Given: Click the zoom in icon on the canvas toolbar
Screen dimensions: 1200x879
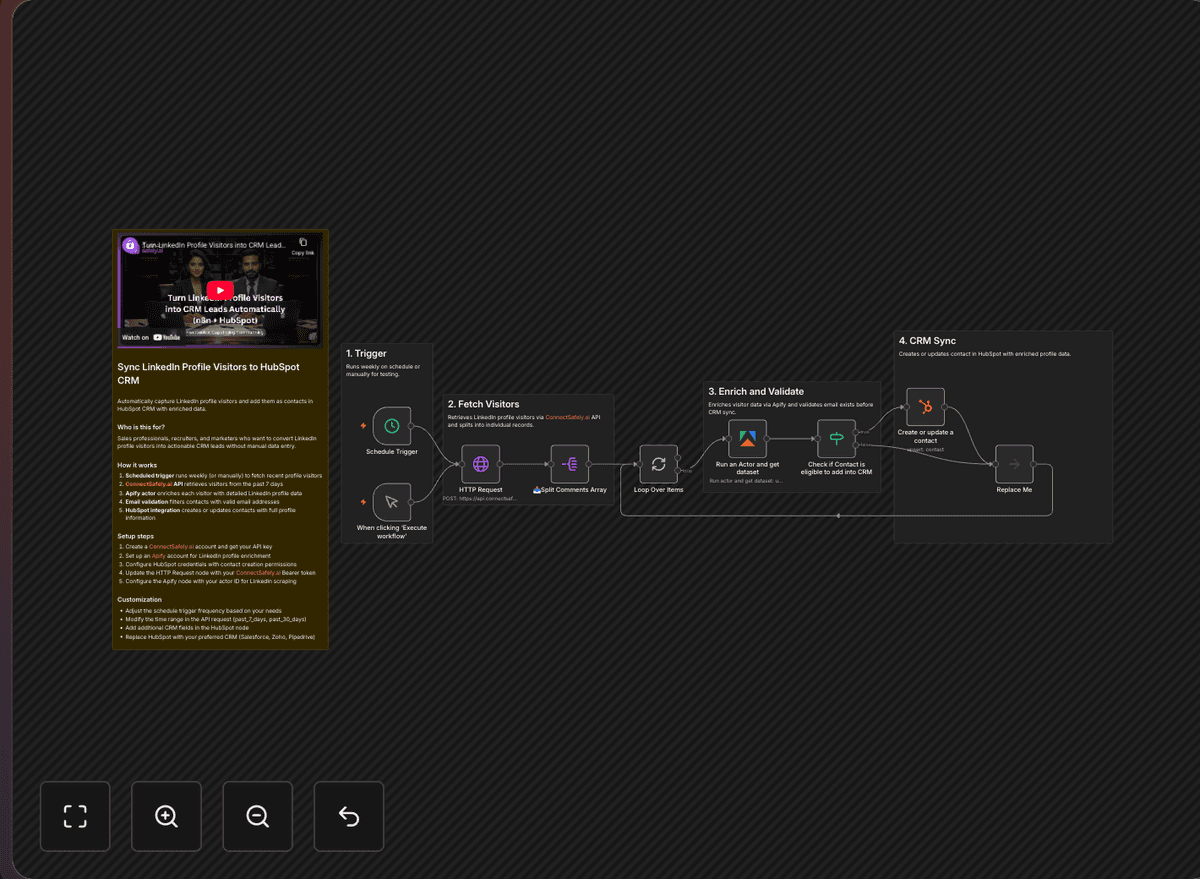Looking at the screenshot, I should coord(166,815).
